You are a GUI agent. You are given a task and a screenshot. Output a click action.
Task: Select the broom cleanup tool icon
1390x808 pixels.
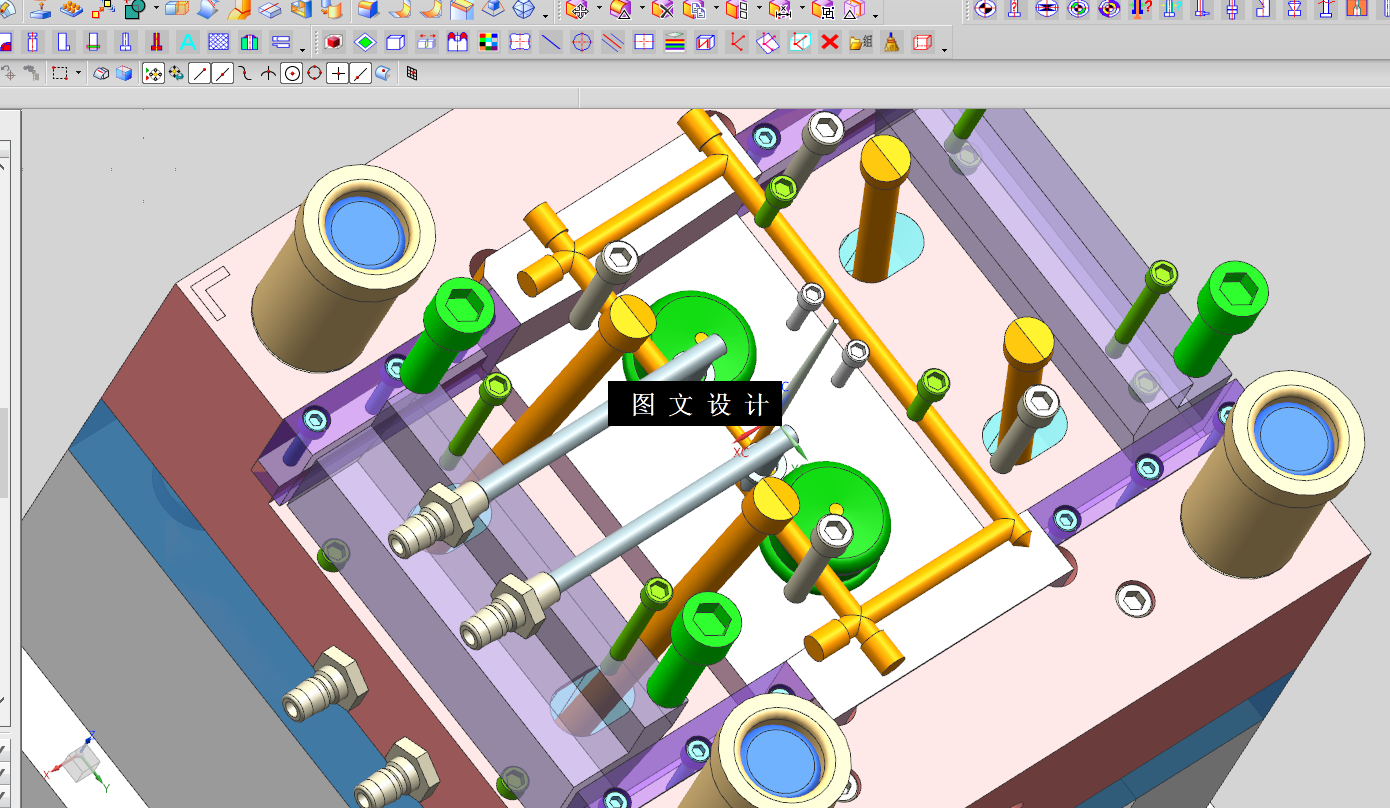pyautogui.click(x=891, y=43)
